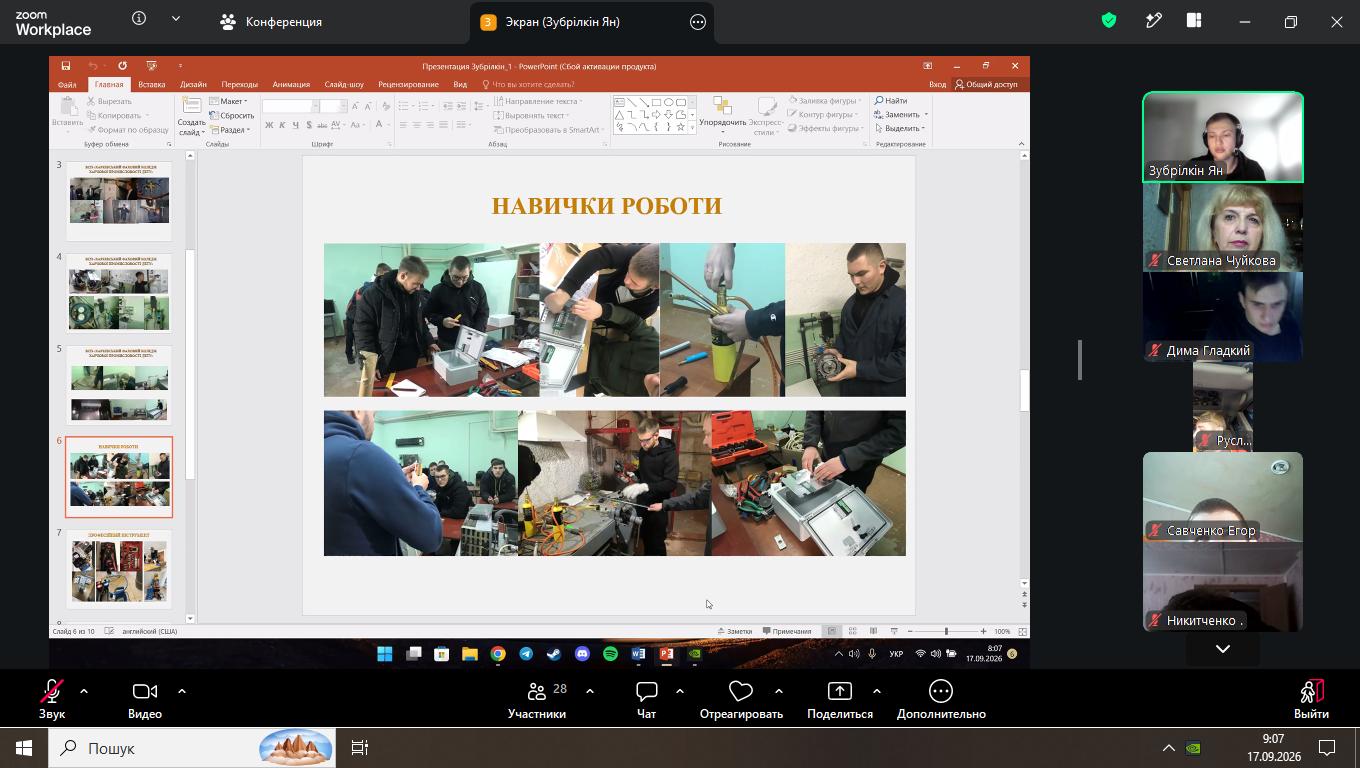Open more options on Экран tab

point(698,22)
